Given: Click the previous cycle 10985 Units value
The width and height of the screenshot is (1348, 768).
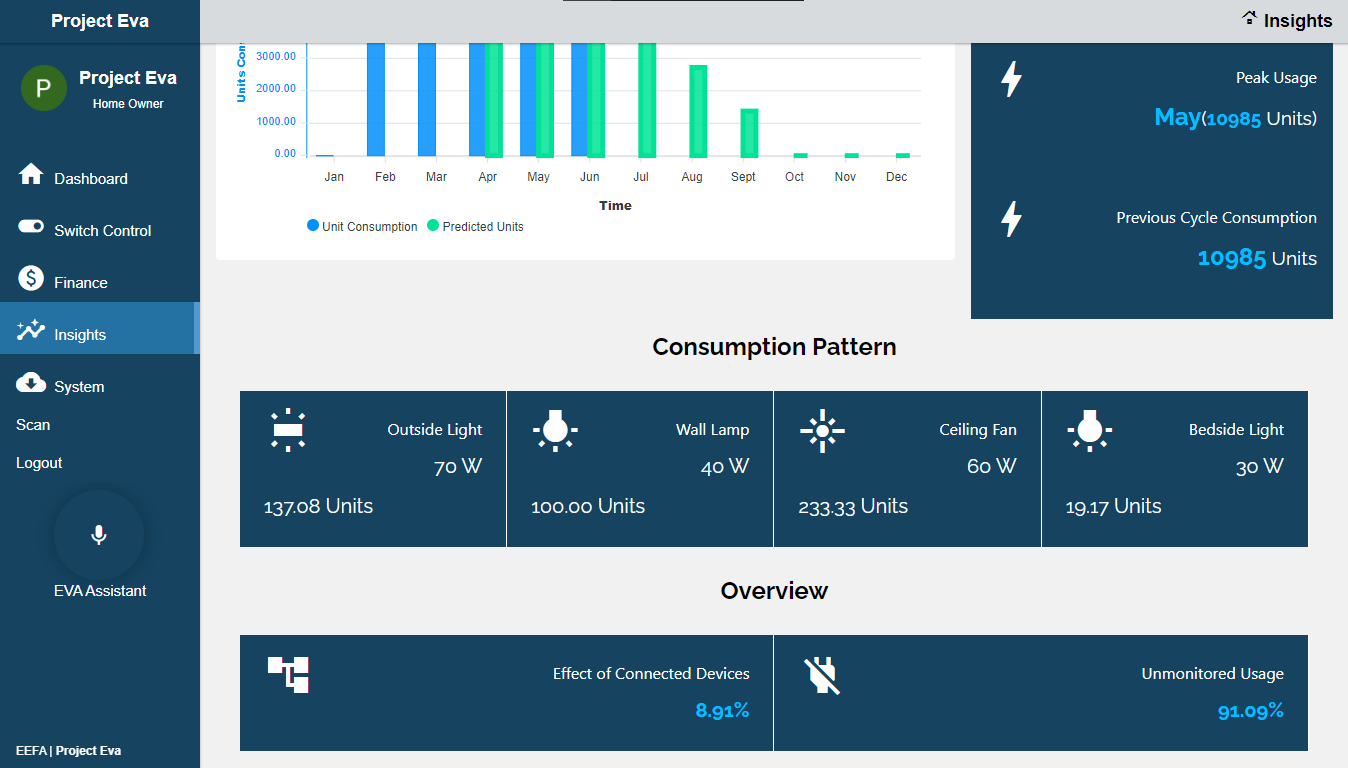Looking at the screenshot, I should click(x=1257, y=258).
